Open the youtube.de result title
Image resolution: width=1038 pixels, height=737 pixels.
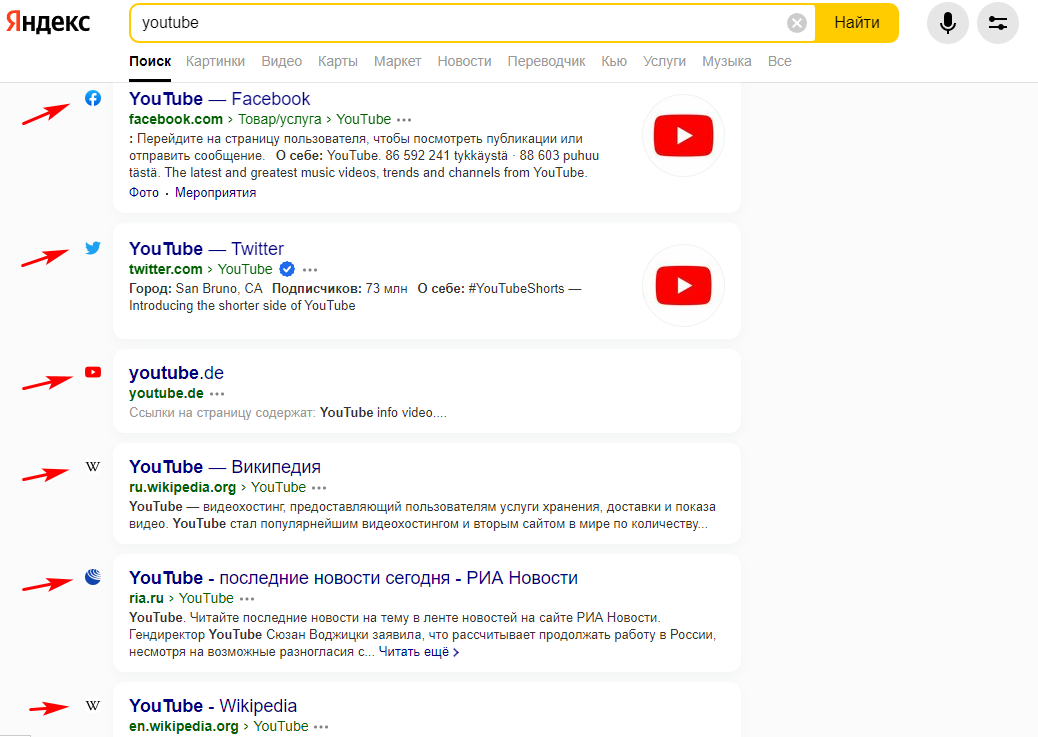[176, 372]
